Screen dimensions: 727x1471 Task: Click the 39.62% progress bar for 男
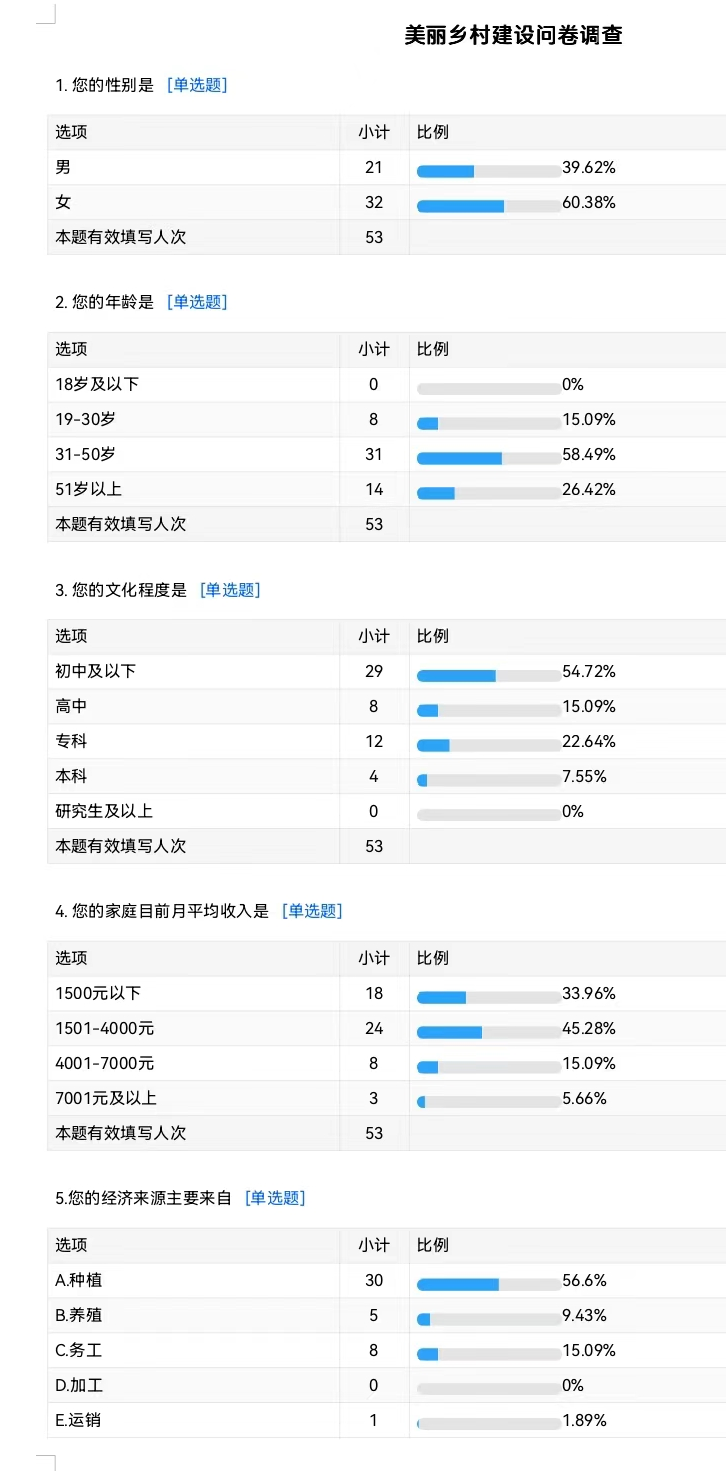[489, 171]
